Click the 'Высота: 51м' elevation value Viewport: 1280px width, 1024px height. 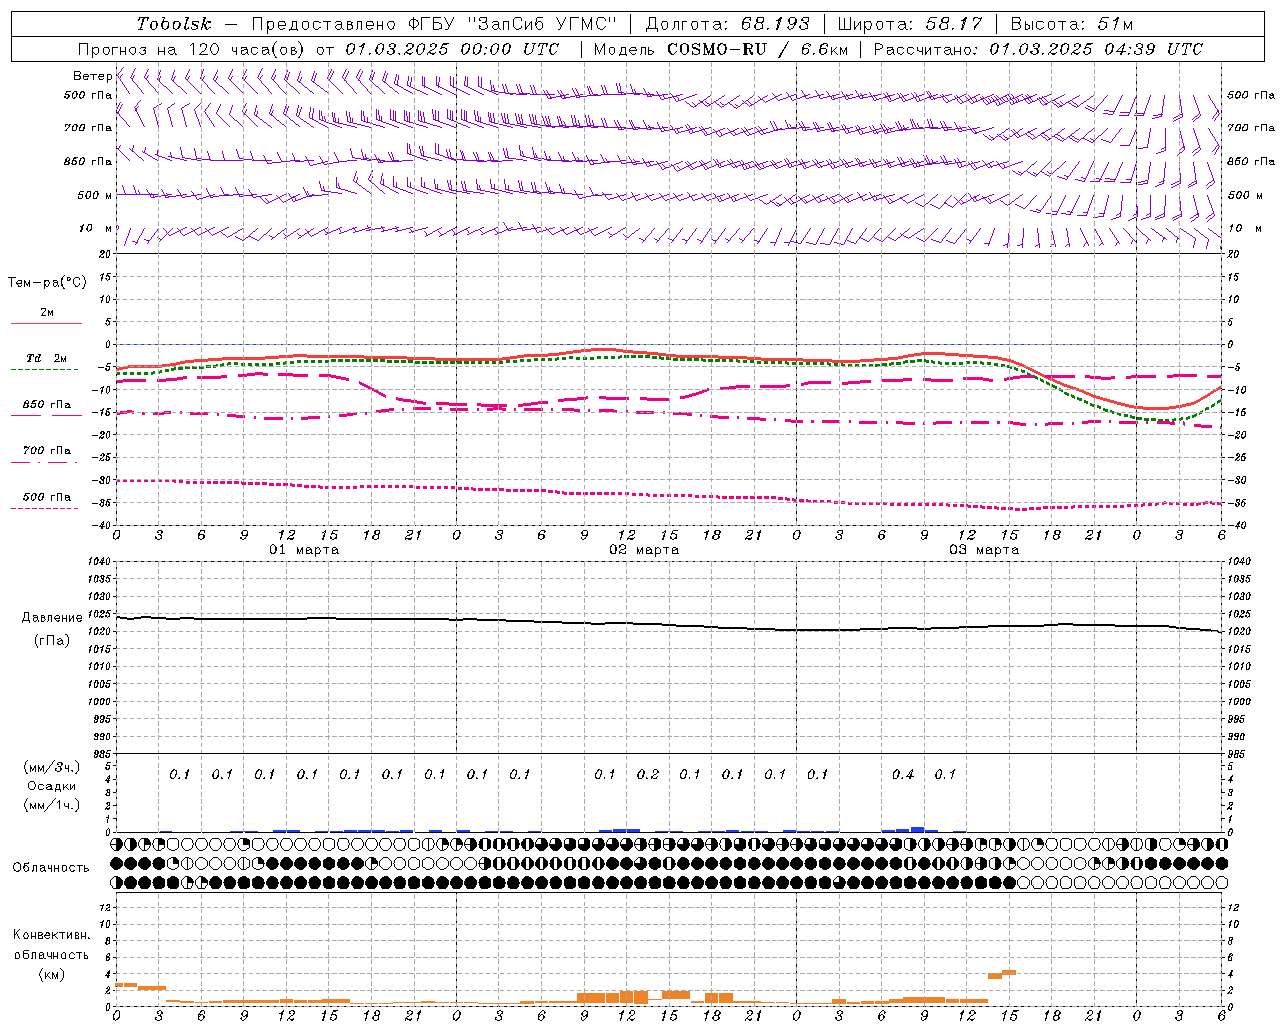pos(1071,25)
